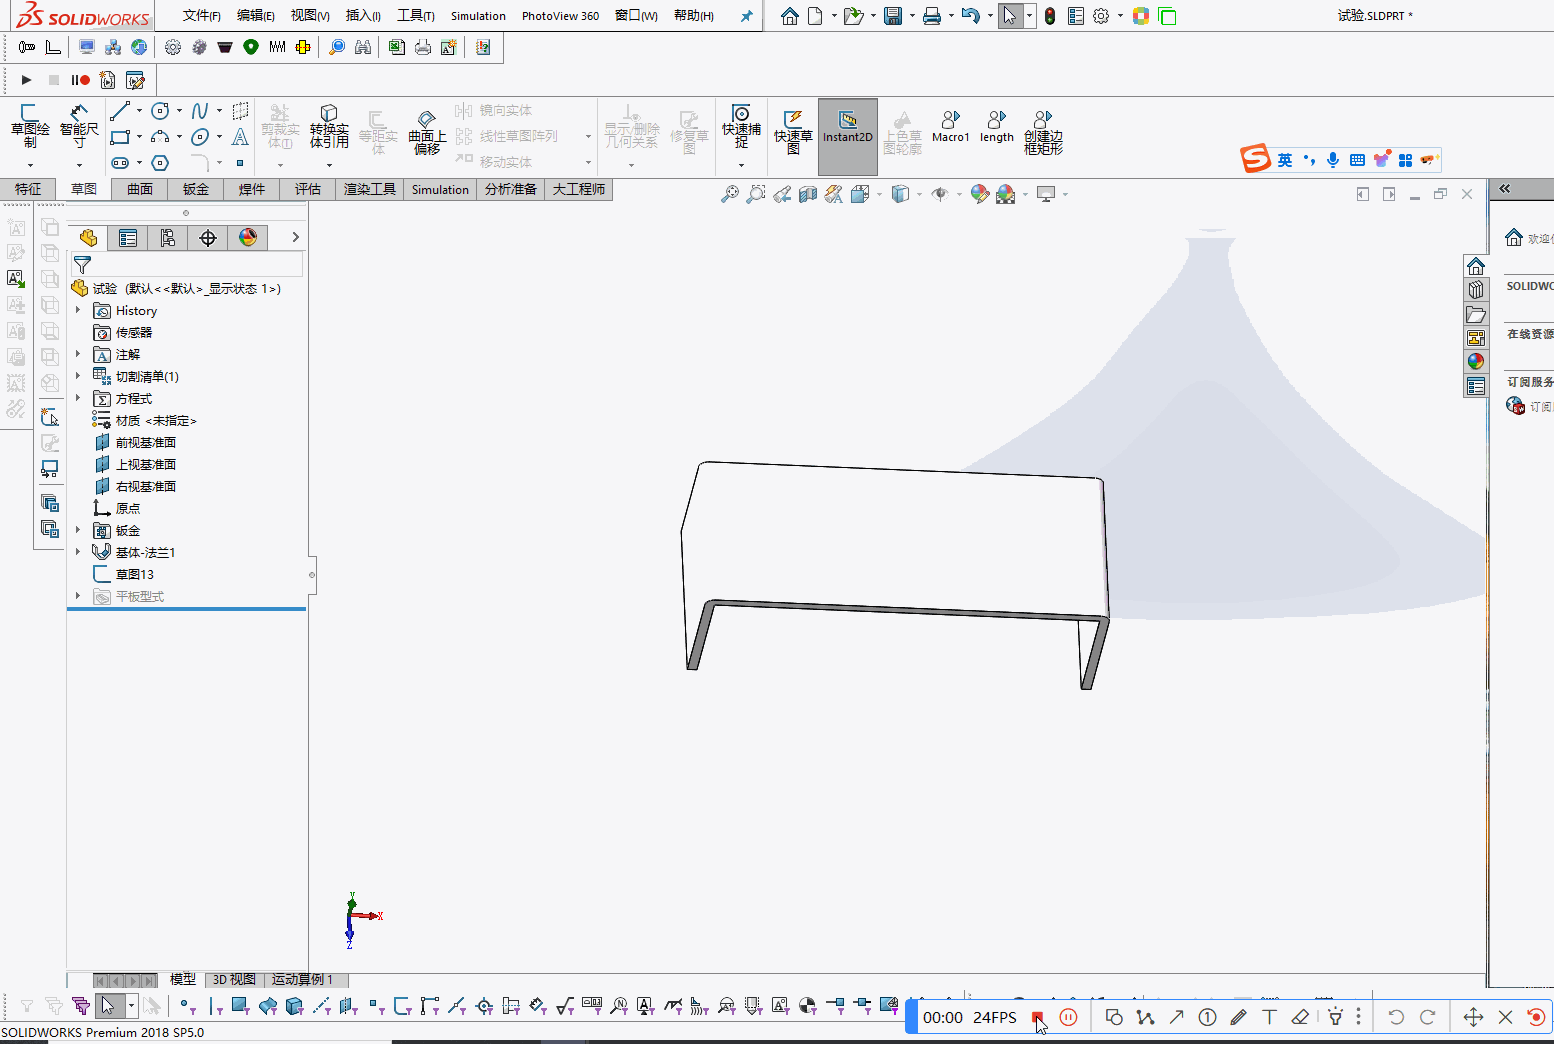Open the Options gear icon

1101,16
